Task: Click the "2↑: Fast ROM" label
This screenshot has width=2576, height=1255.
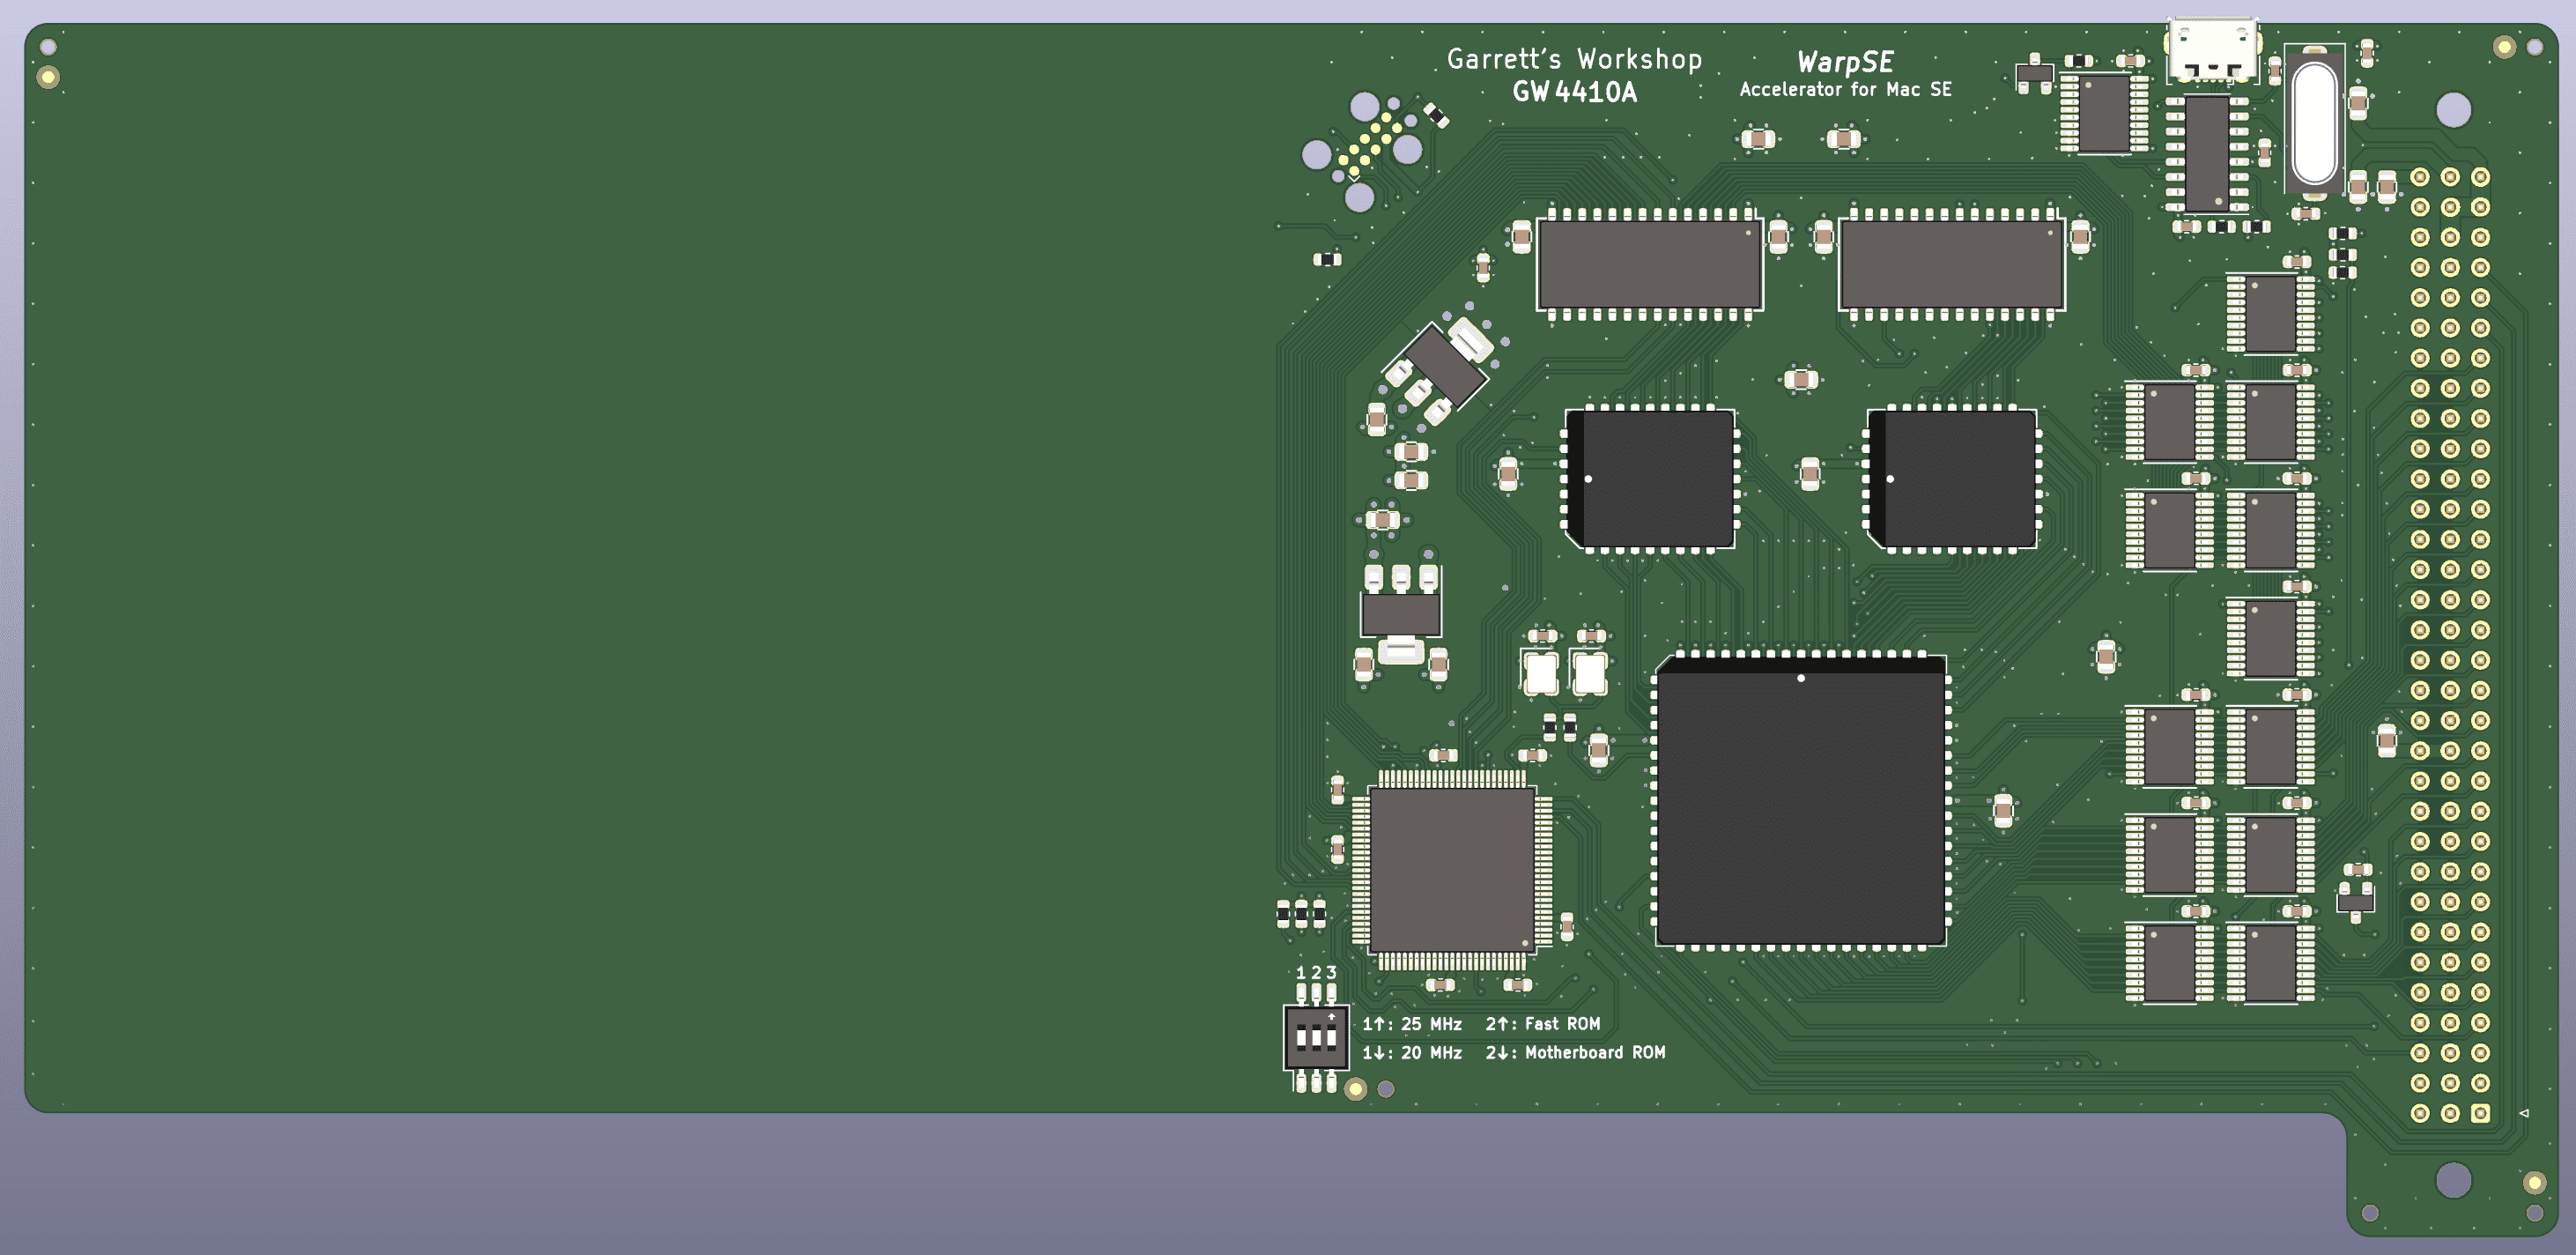Action: click(1542, 1024)
